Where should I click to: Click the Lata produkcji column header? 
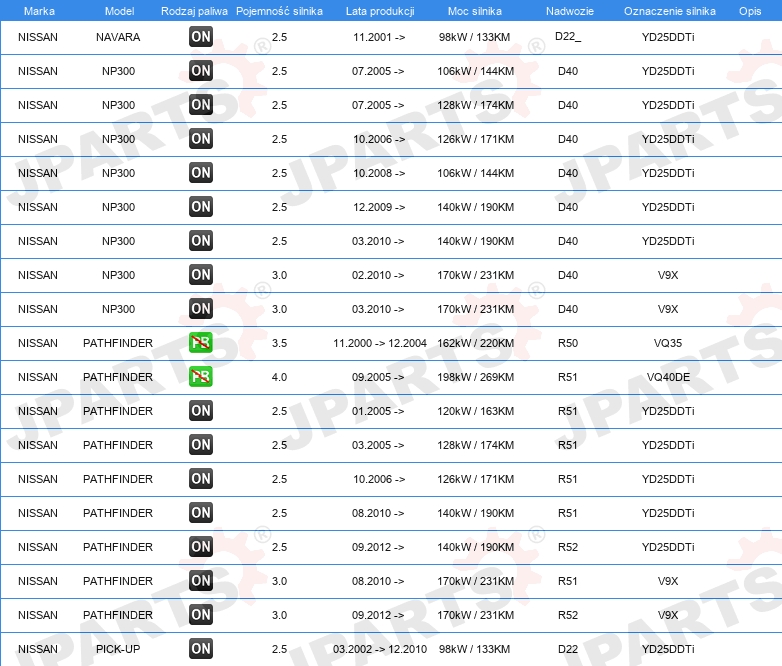[x=380, y=11]
